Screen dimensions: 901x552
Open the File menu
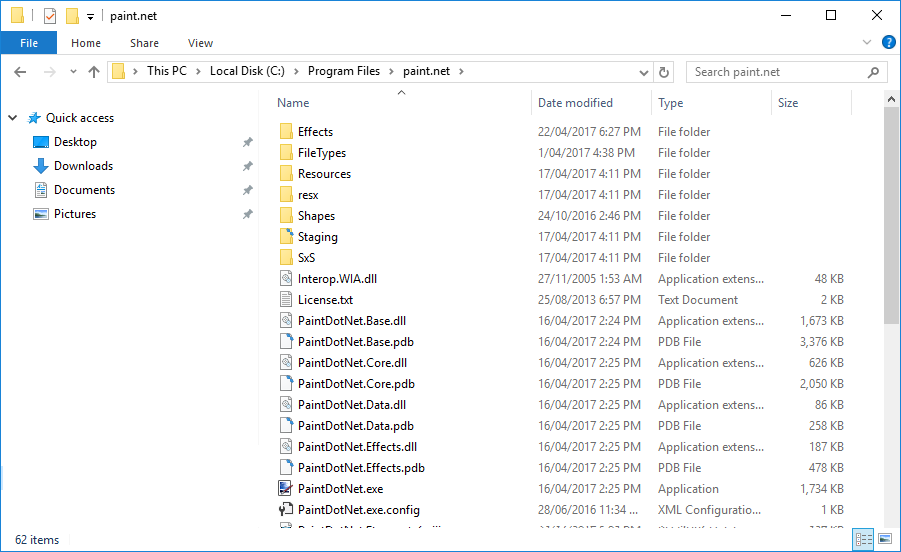29,43
